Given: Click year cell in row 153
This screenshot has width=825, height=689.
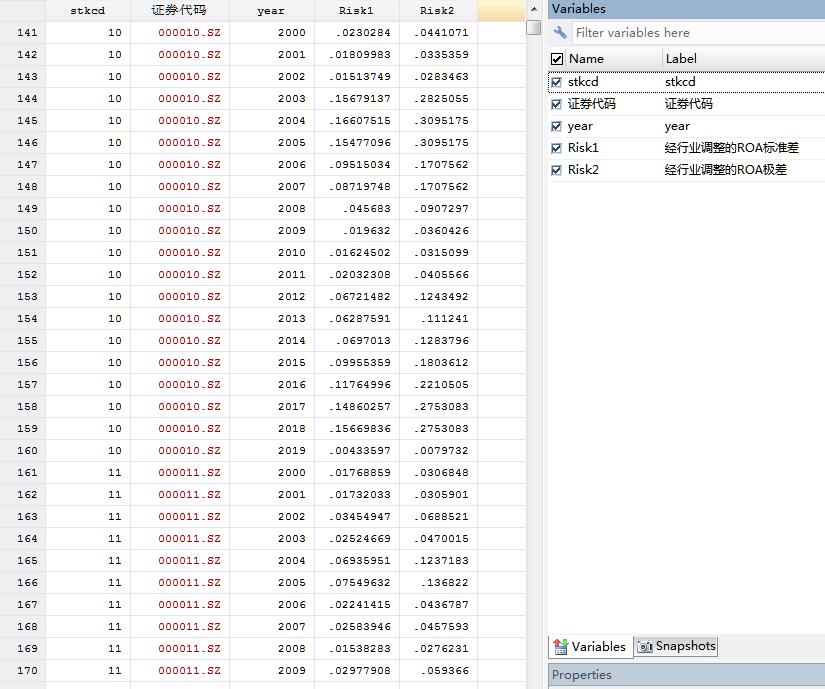Looking at the screenshot, I should (x=271, y=297).
